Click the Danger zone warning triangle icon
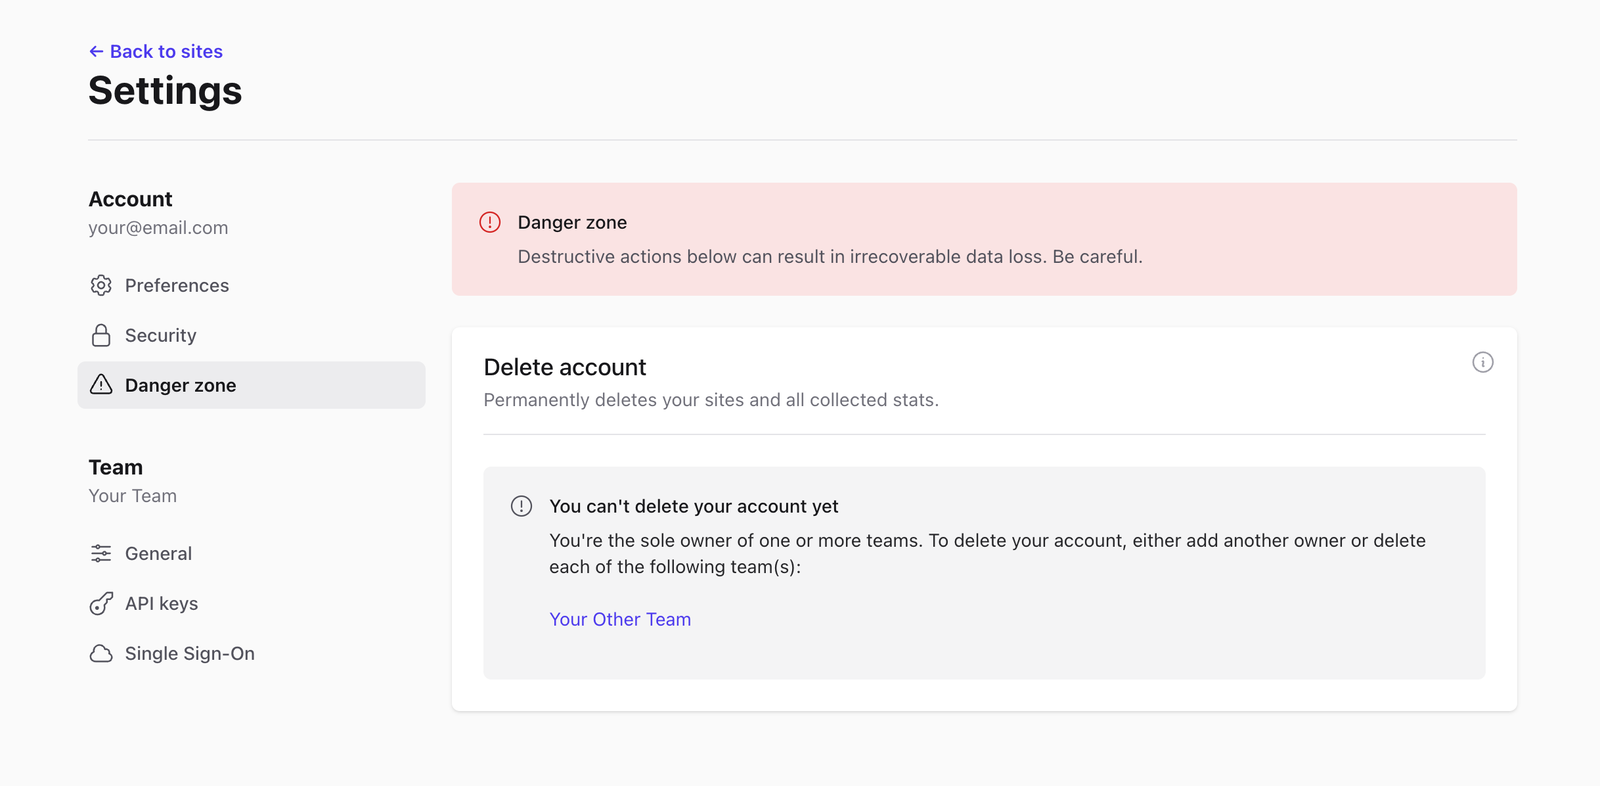 click(x=101, y=385)
